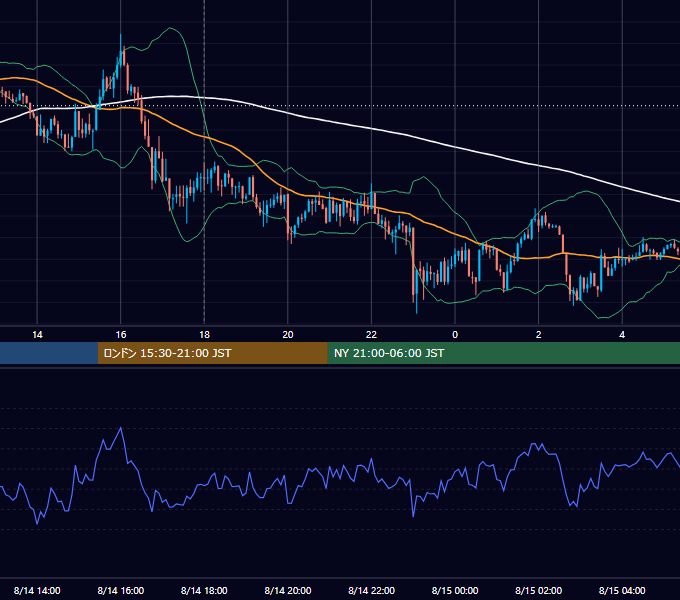Screen dimensions: 680x600
Task: Click the 8/14 18:00 label on indicator axis
Action: [204, 590]
